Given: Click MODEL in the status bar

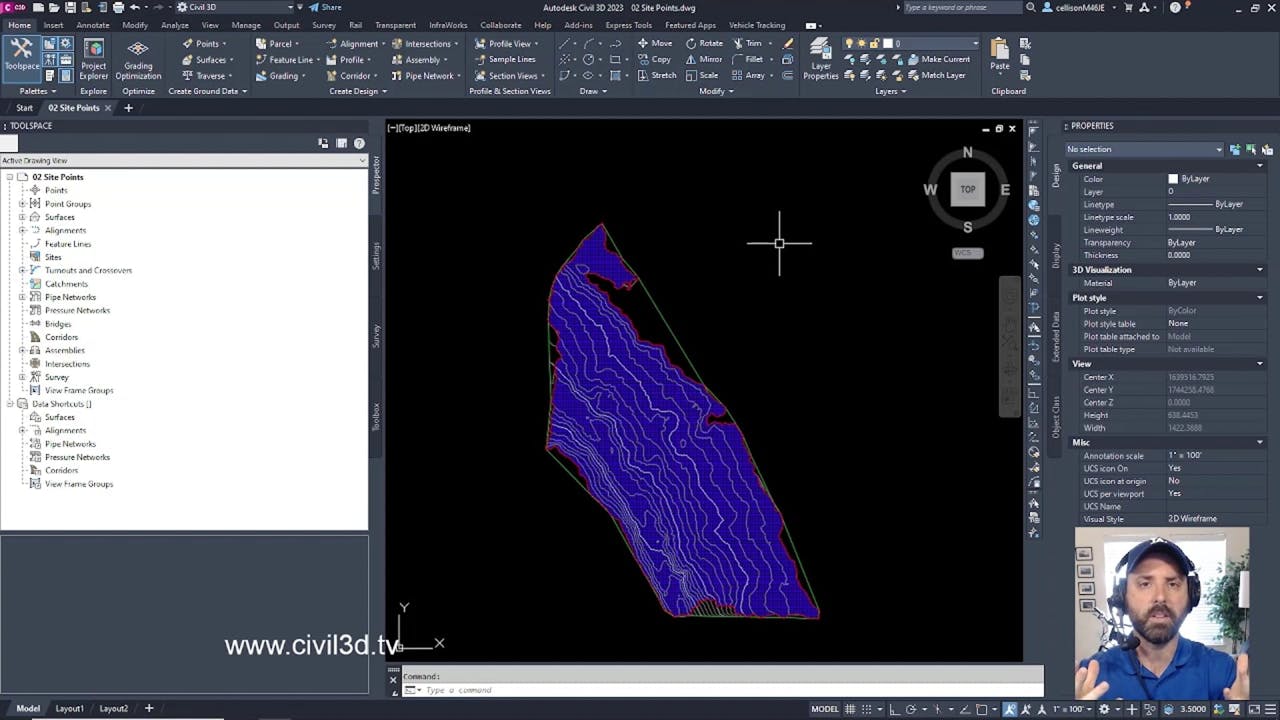Looking at the screenshot, I should coord(823,708).
